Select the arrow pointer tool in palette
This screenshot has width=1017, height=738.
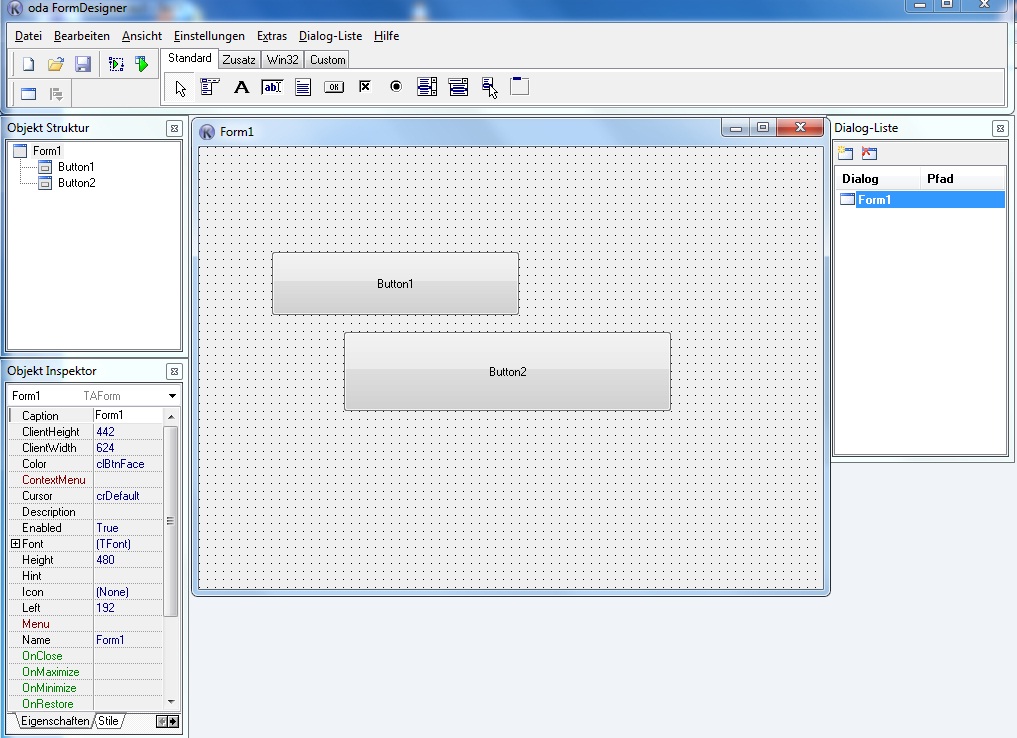pos(181,87)
